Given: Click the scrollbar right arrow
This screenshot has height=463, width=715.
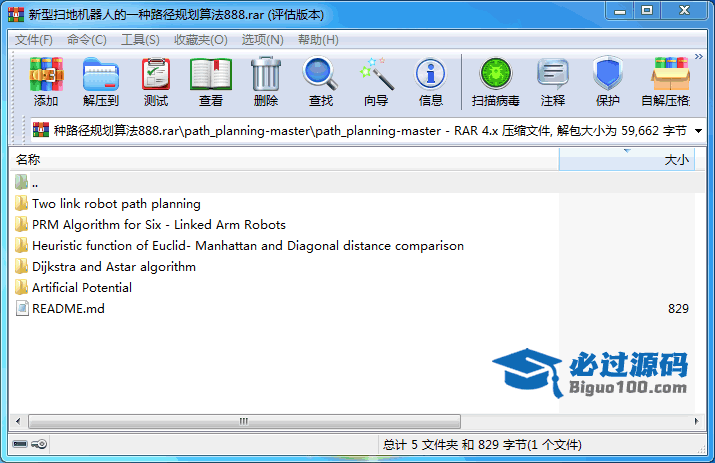Looking at the screenshot, I should pos(696,421).
